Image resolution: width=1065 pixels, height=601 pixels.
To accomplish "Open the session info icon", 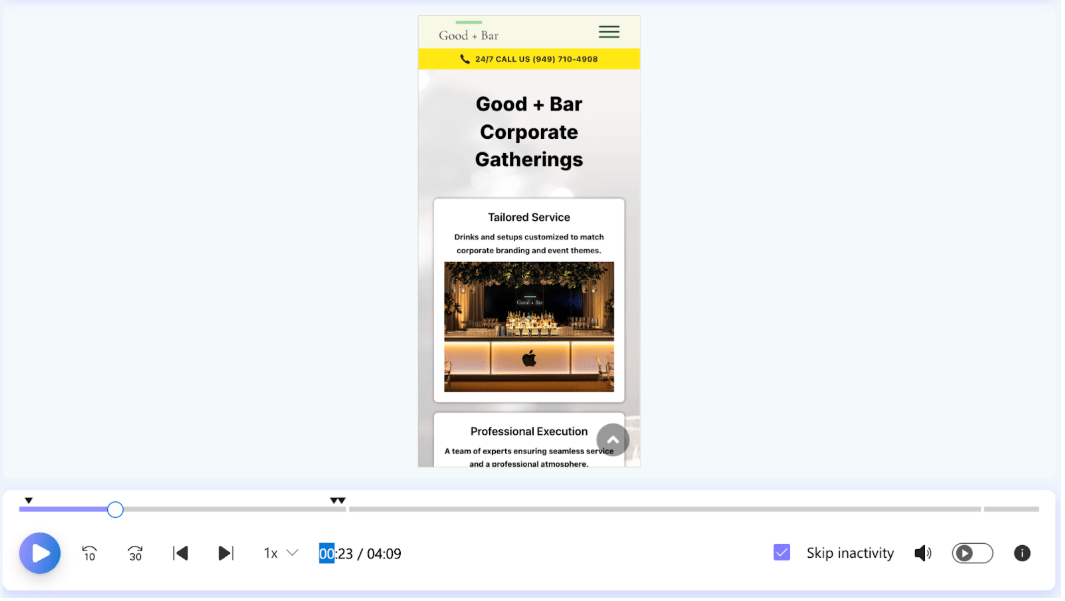I will pos(1021,553).
